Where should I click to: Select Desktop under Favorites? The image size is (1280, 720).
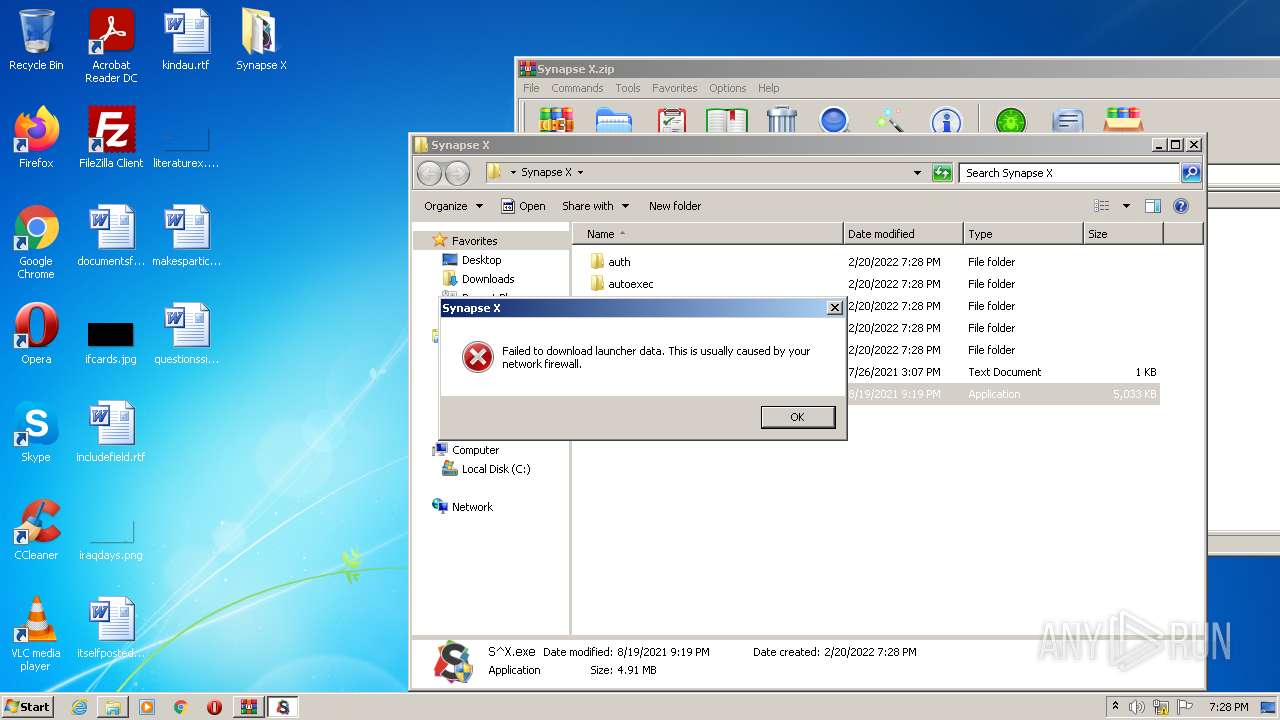[x=481, y=260]
